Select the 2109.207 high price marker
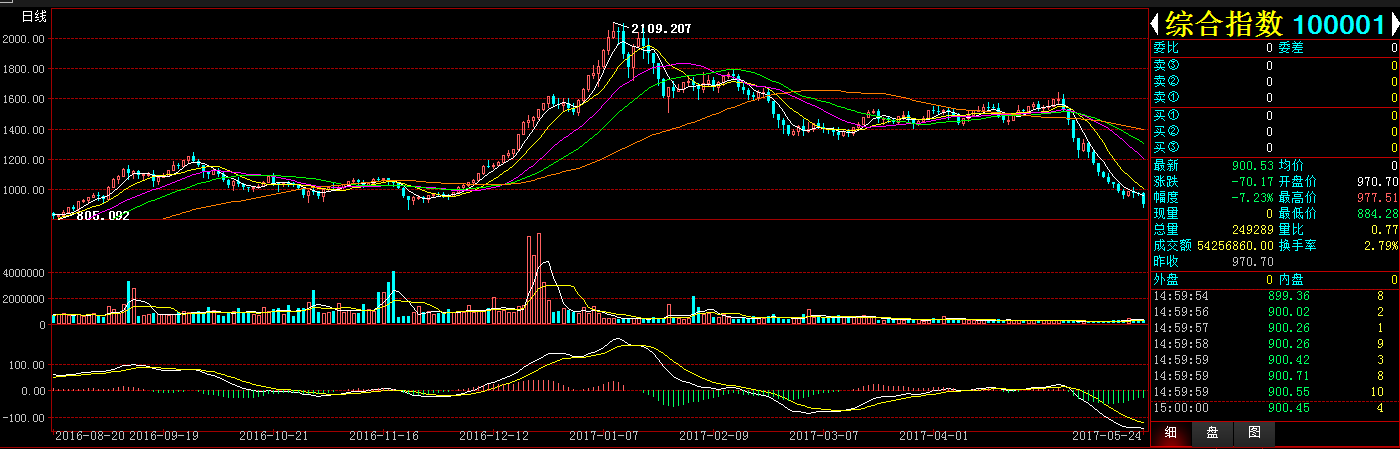Viewport: 1400px width, 449px height. (661, 29)
